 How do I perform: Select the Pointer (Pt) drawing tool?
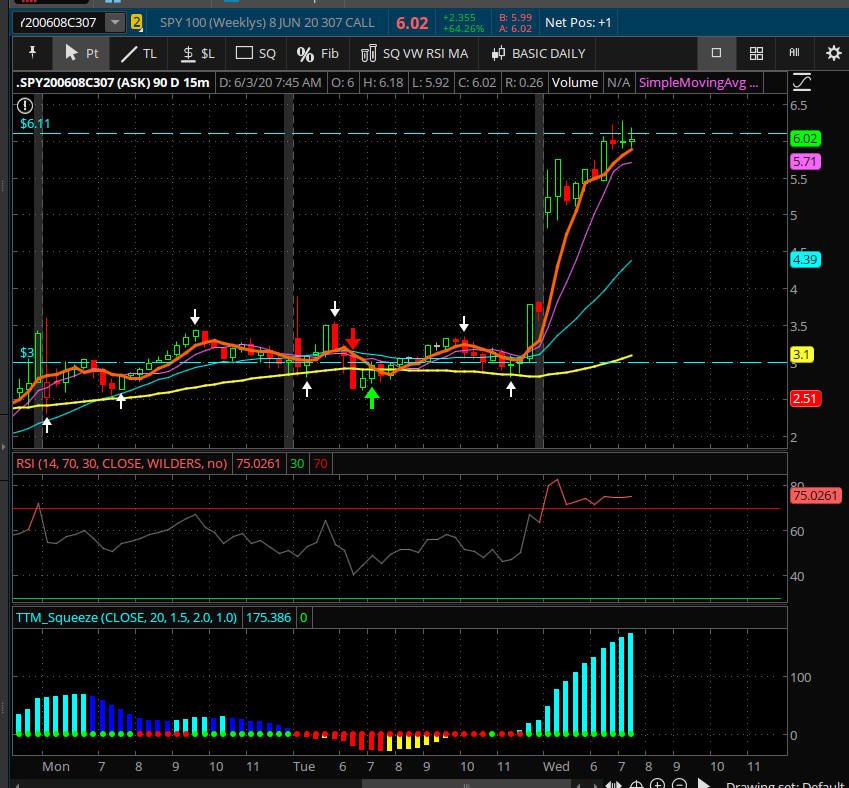[x=81, y=53]
